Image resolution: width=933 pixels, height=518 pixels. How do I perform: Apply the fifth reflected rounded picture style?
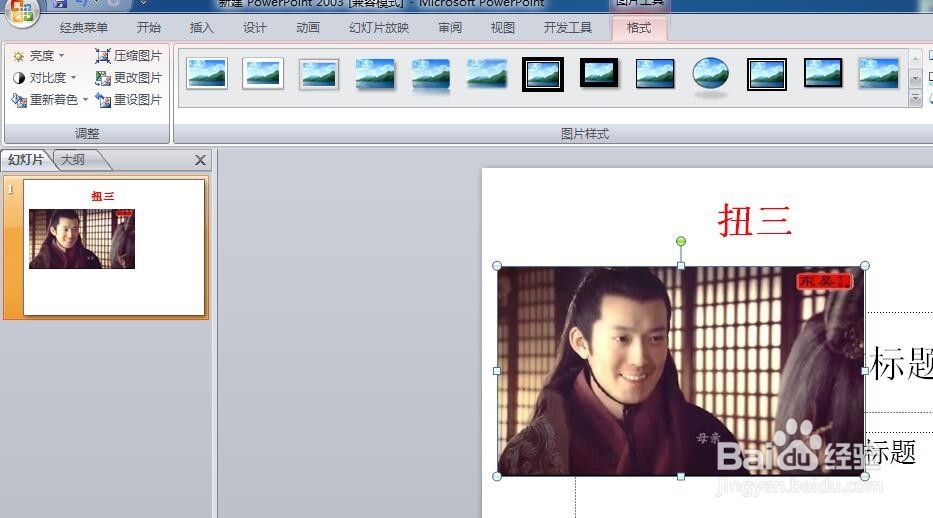[431, 75]
